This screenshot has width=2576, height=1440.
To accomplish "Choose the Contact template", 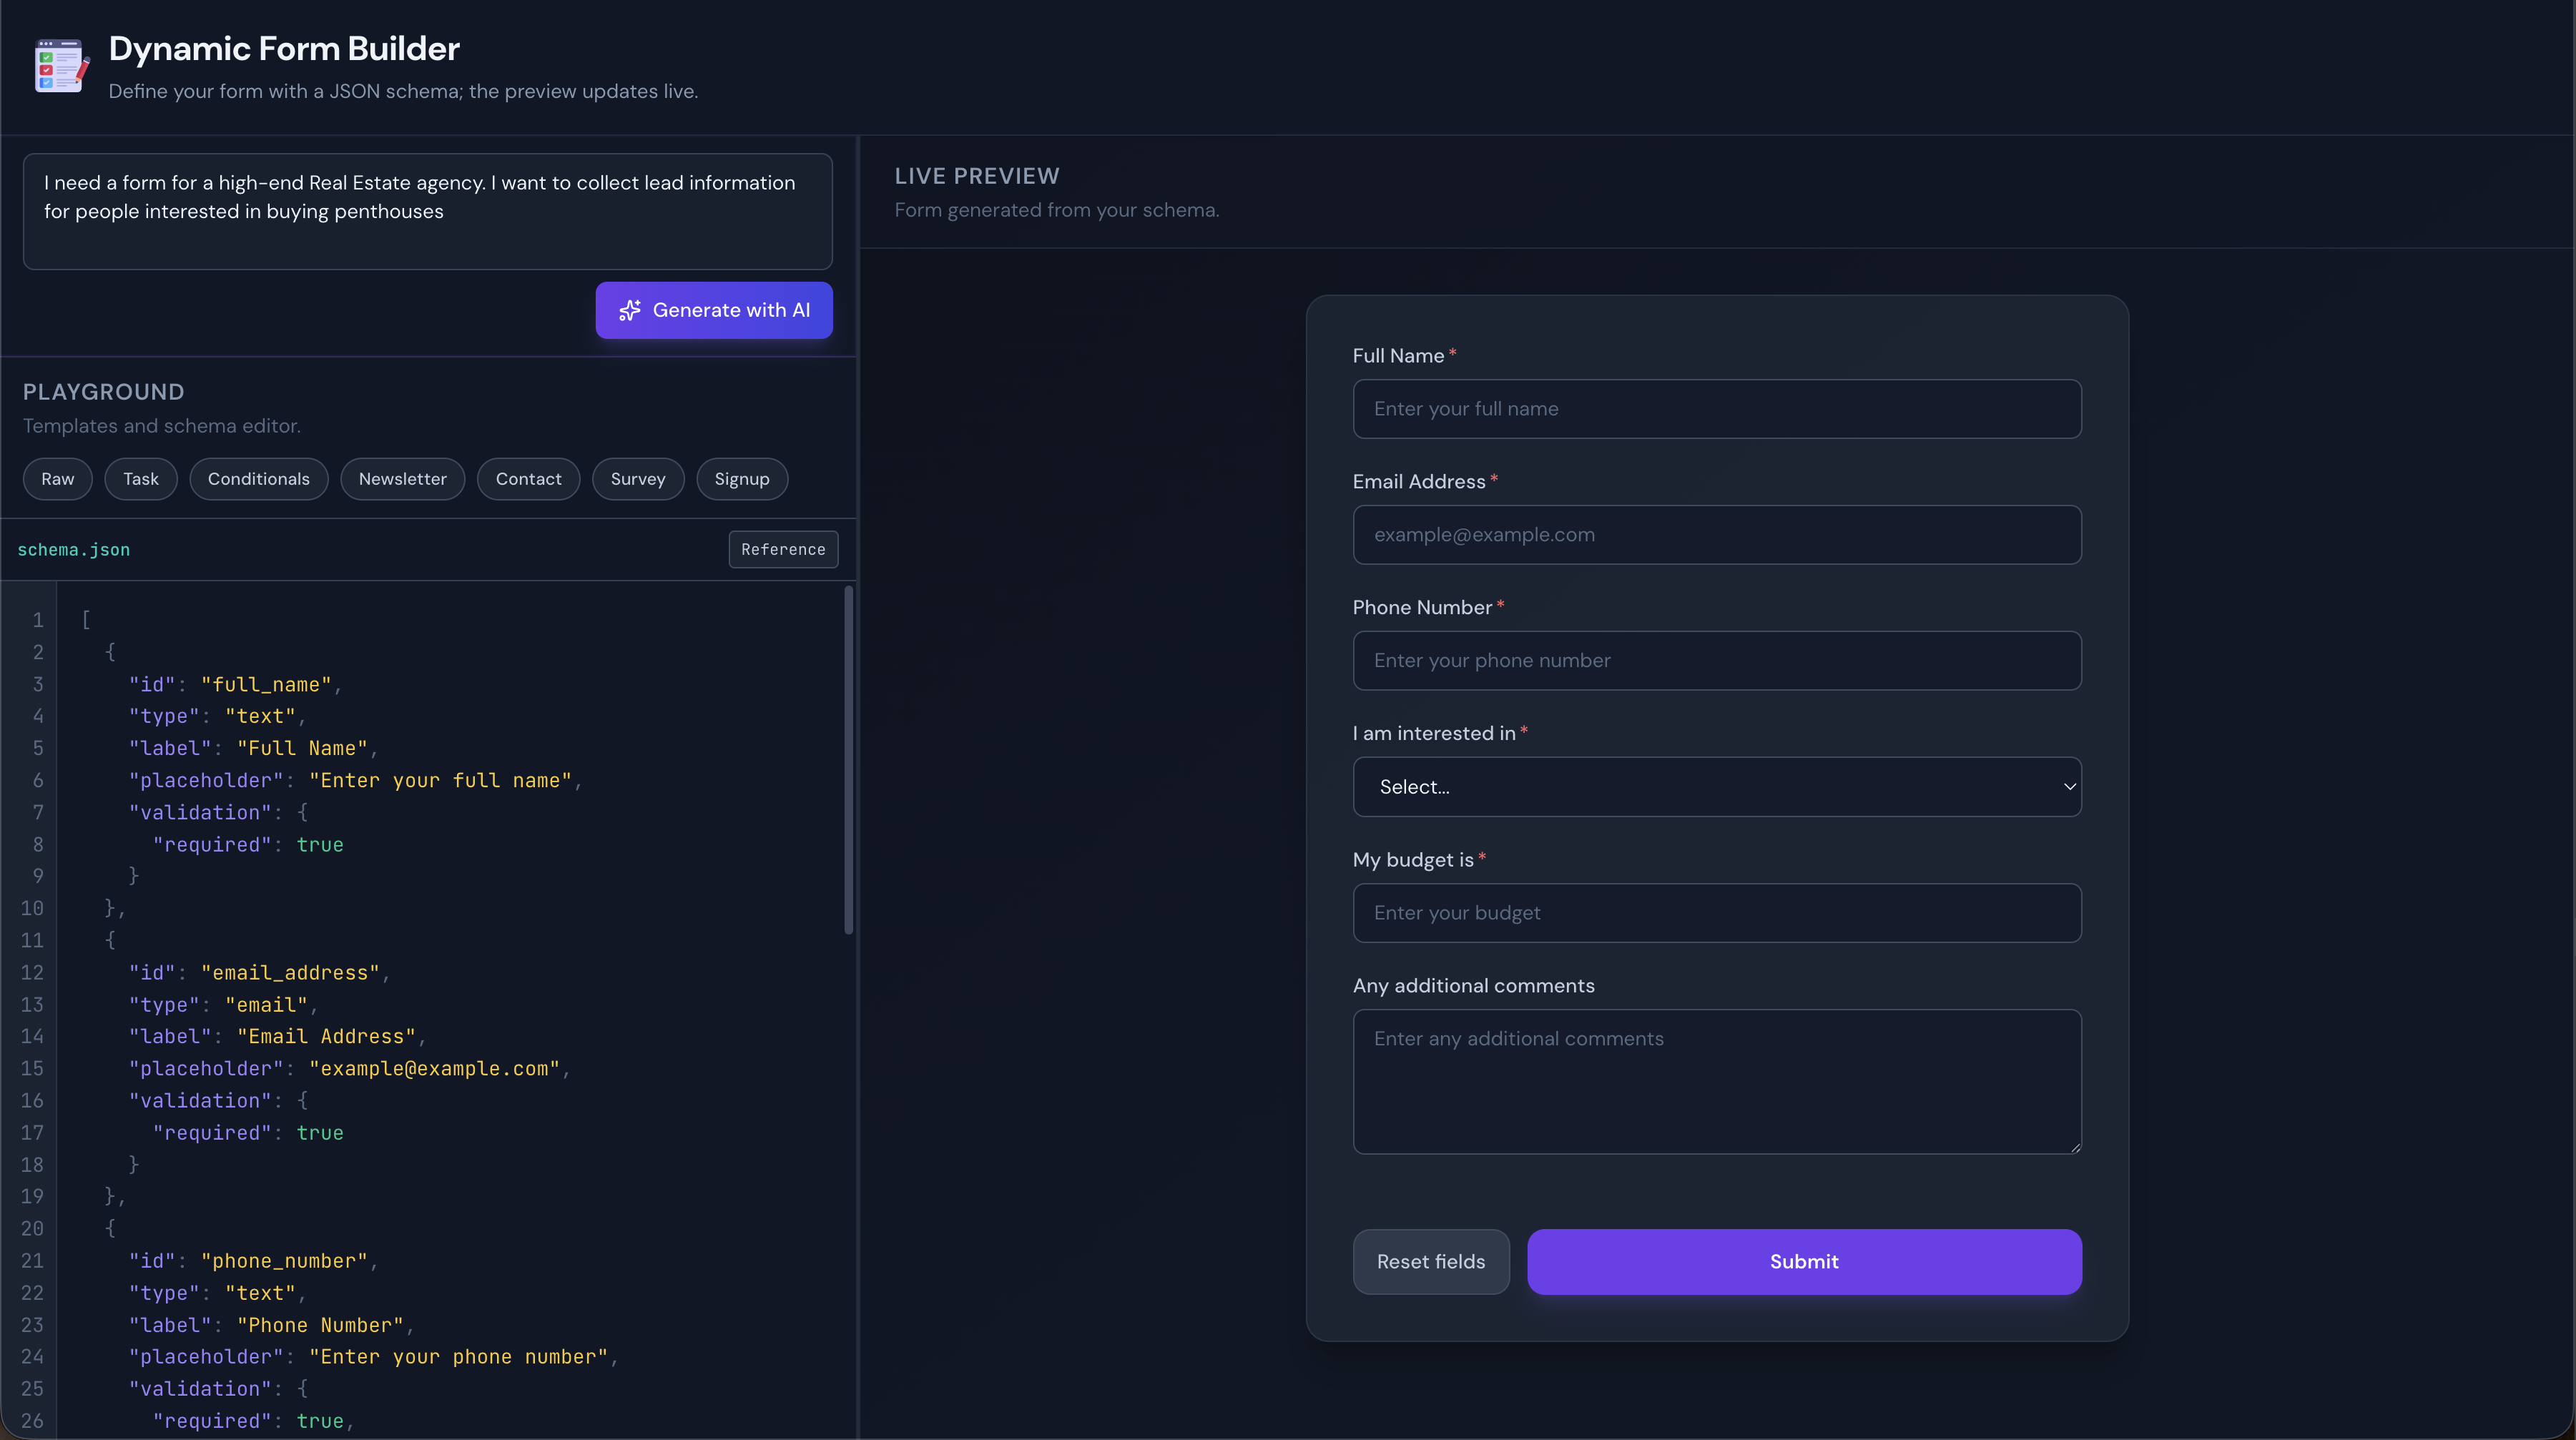I will pyautogui.click(x=528, y=479).
